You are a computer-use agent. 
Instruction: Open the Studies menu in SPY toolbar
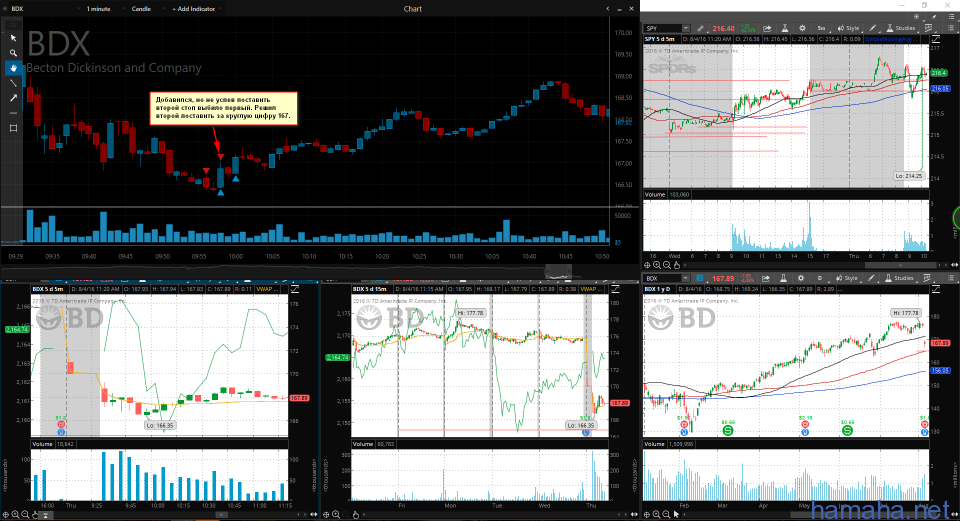pos(901,28)
